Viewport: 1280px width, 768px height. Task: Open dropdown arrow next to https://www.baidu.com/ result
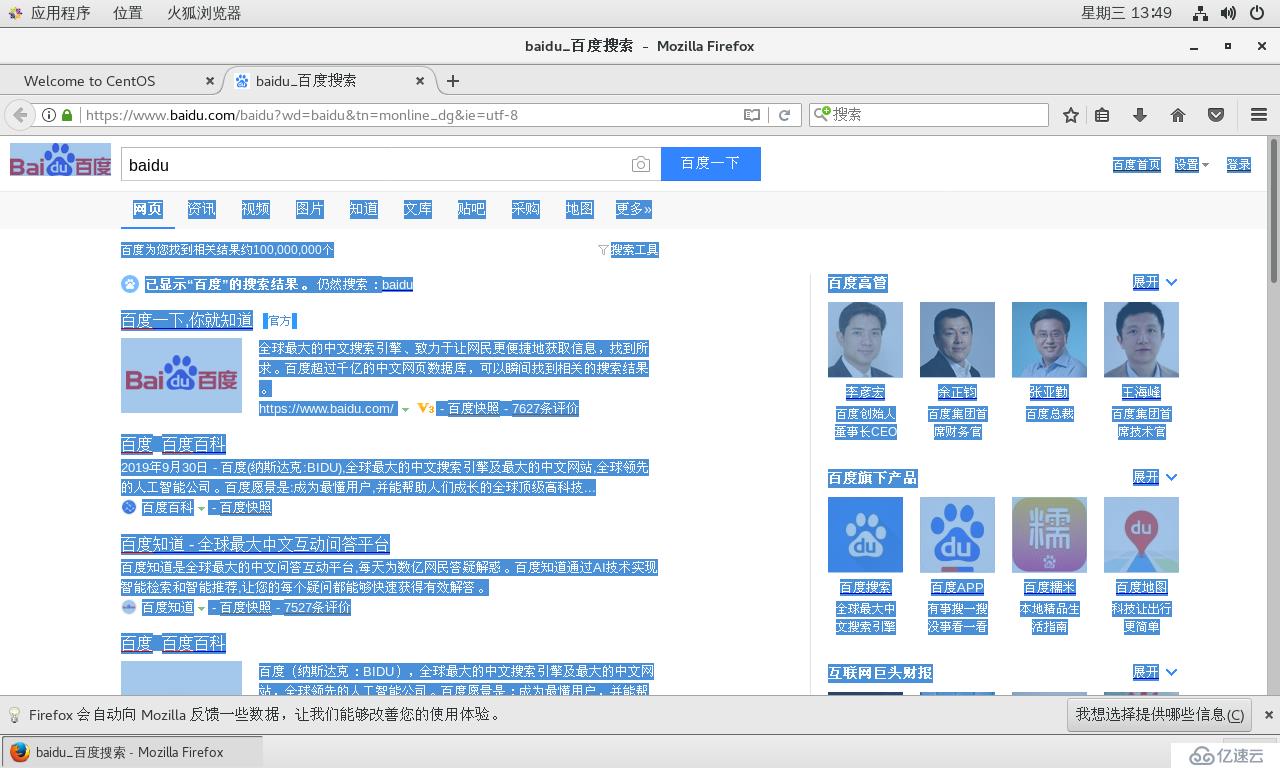click(x=405, y=409)
